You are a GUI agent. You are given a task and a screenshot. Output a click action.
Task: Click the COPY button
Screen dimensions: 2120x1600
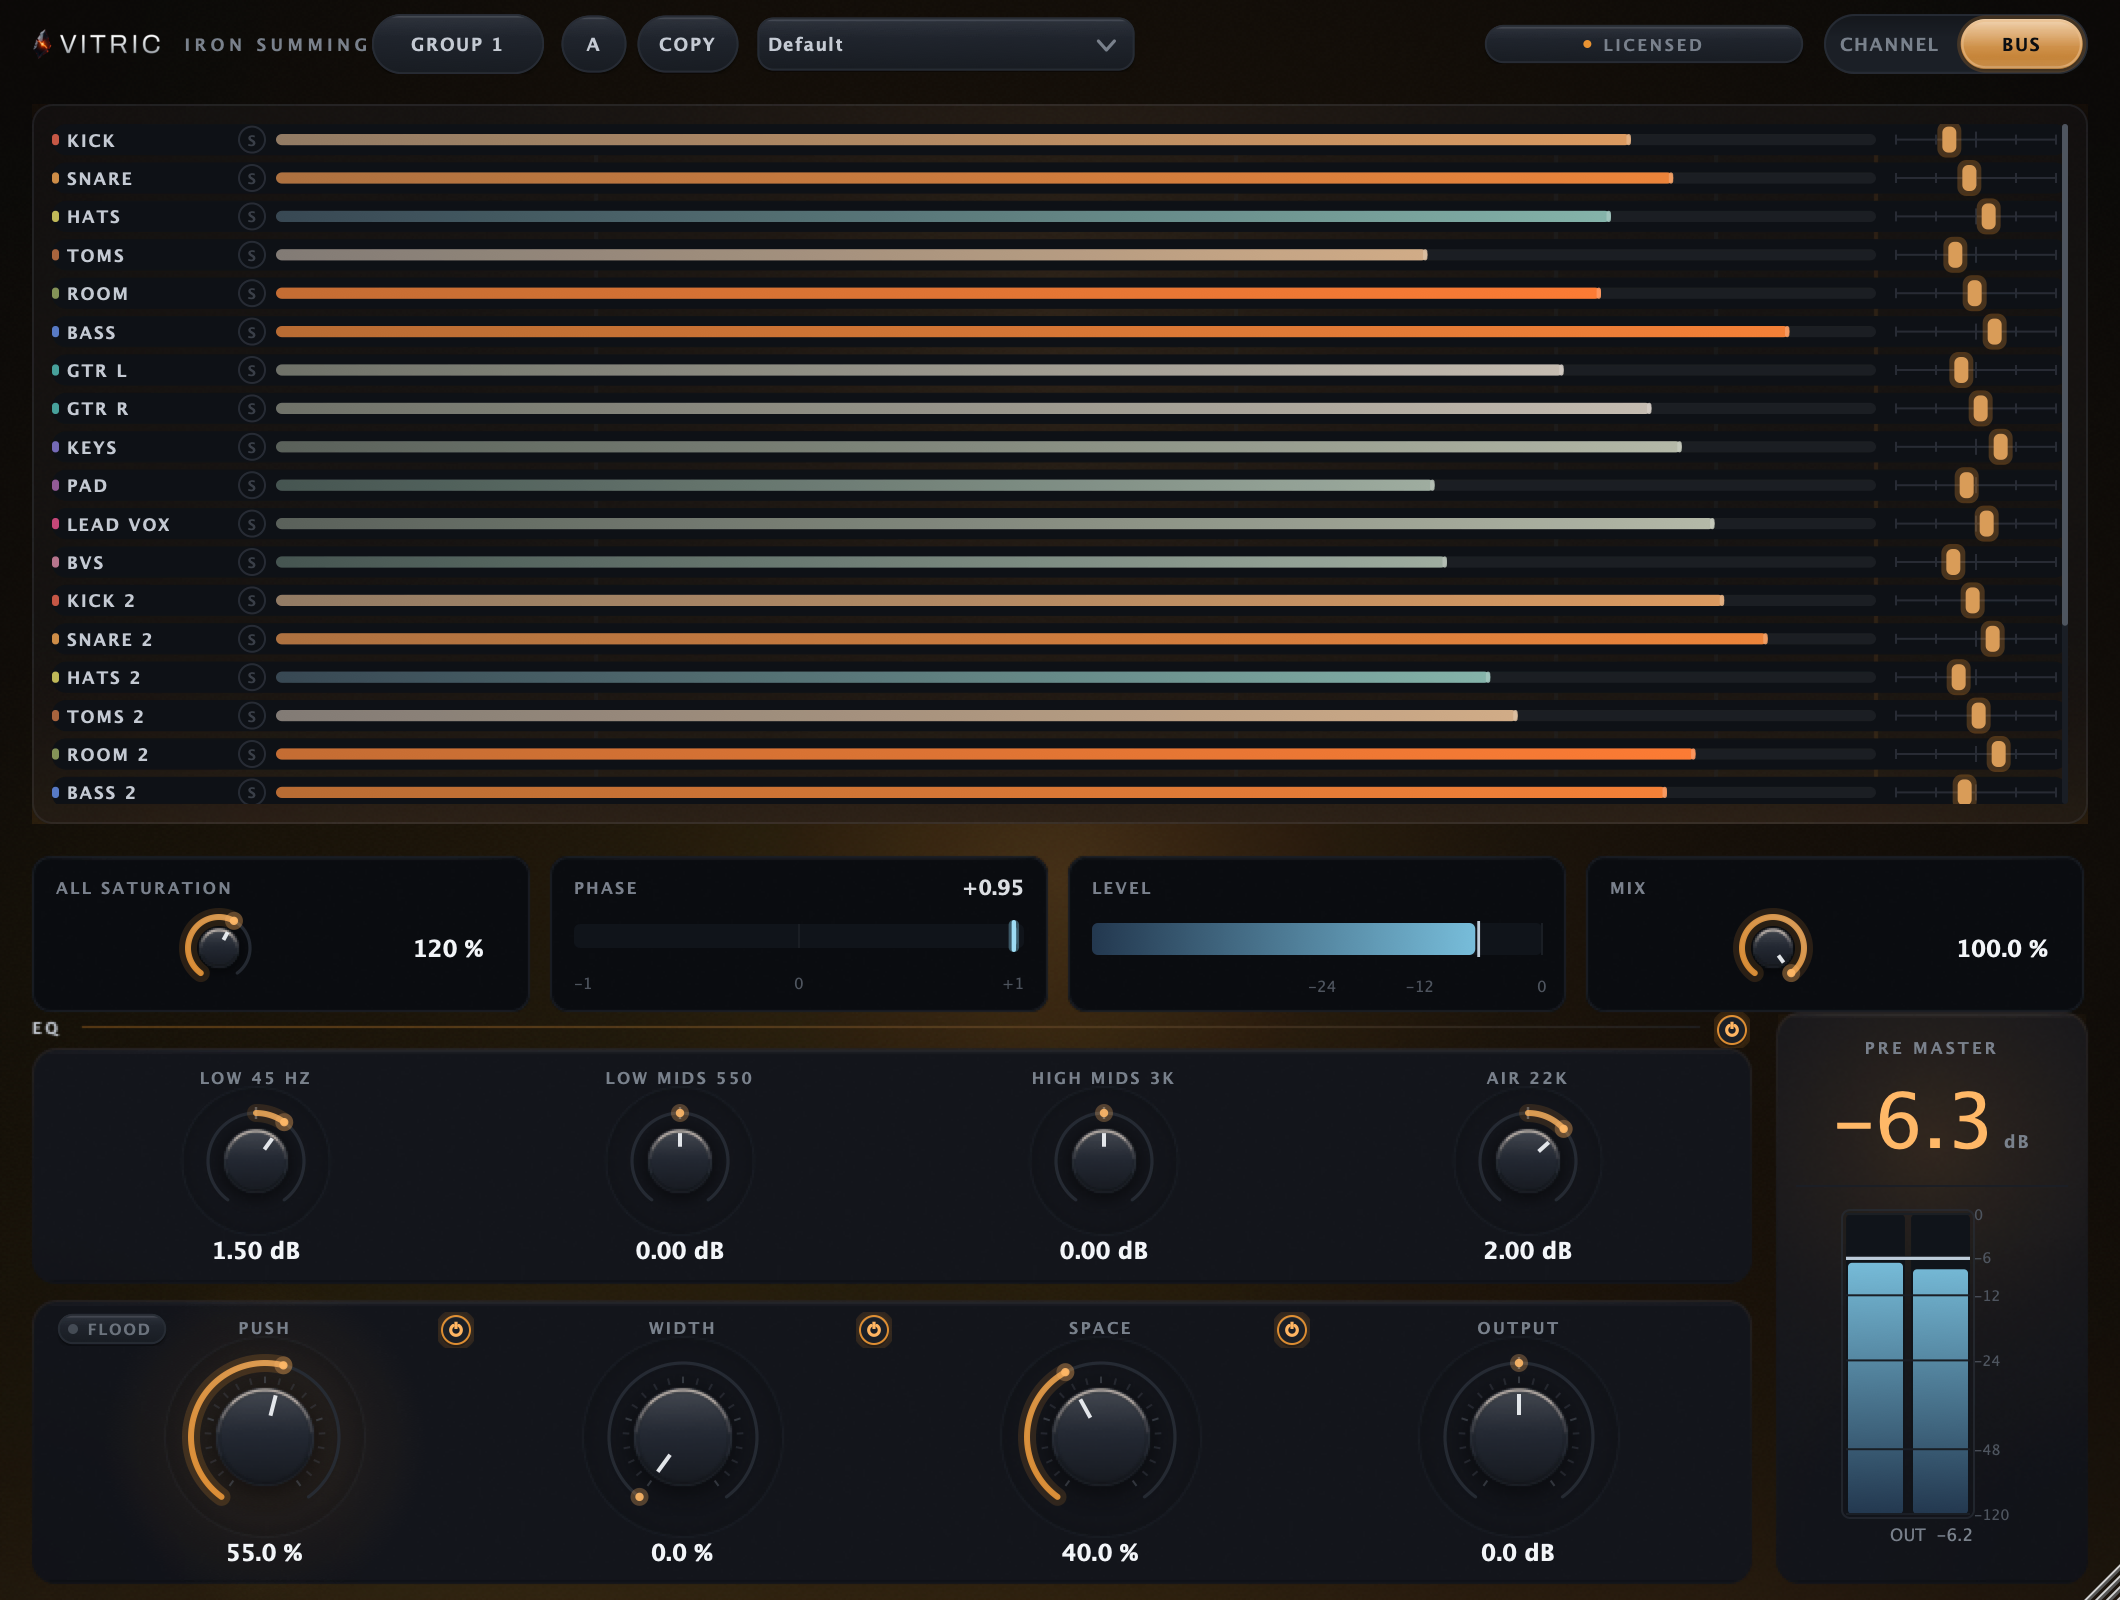tap(687, 44)
